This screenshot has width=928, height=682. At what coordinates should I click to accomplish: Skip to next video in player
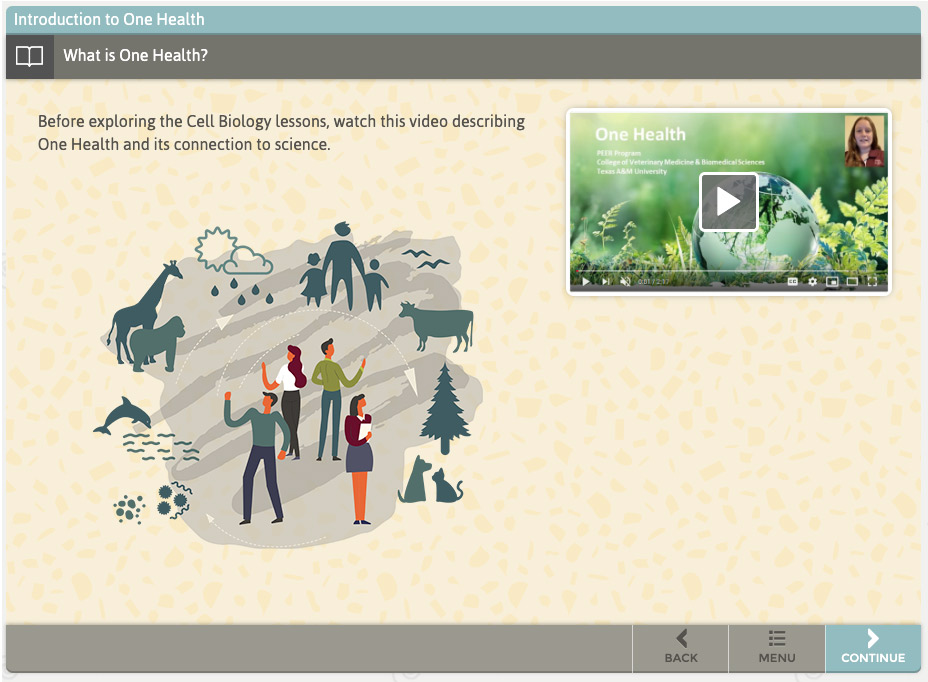coord(605,281)
